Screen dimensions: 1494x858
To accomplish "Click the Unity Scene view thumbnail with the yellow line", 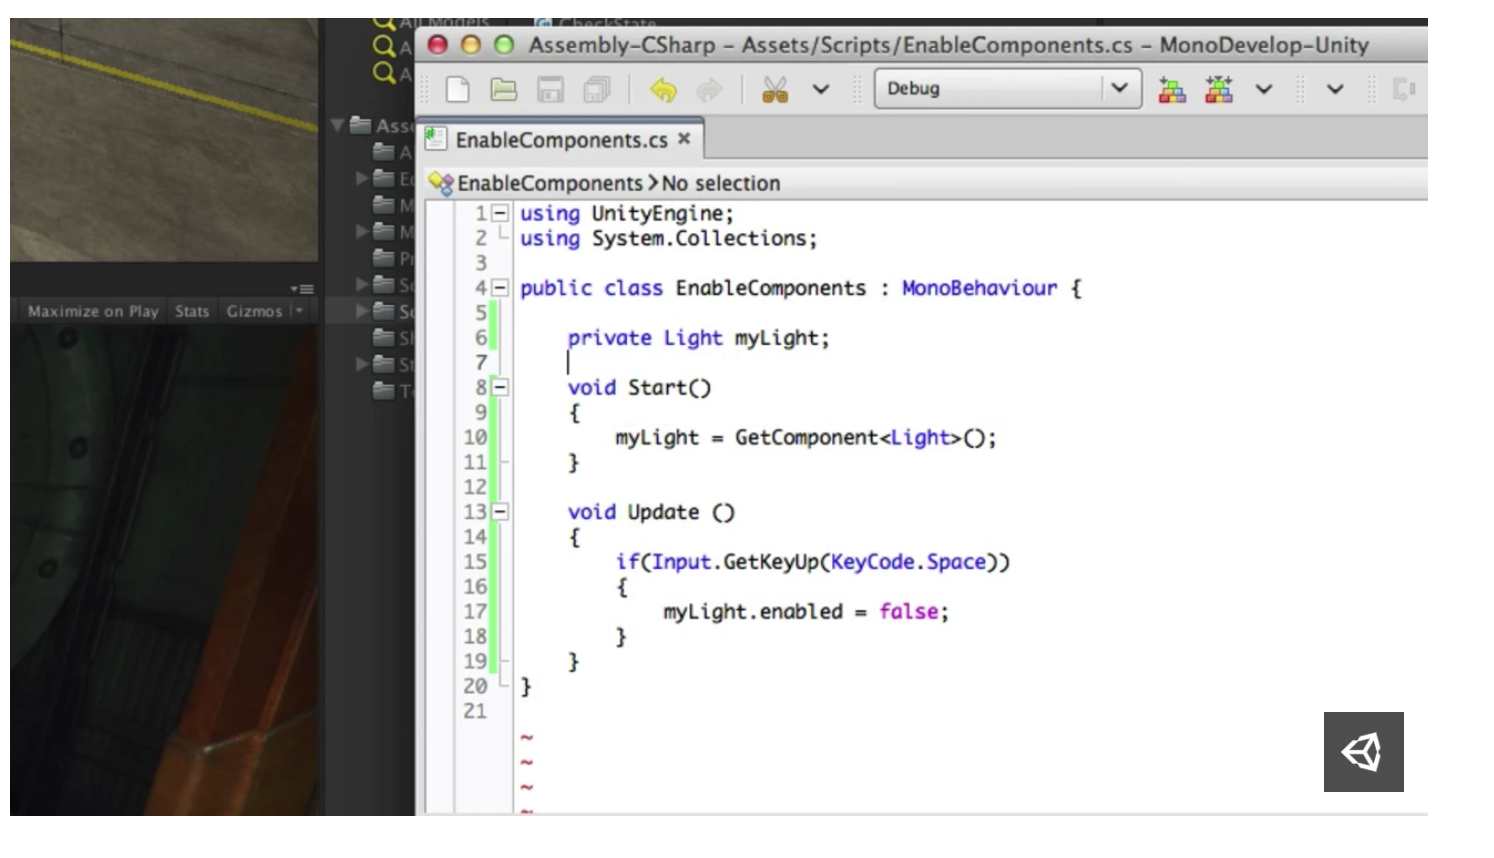I will click(x=164, y=140).
